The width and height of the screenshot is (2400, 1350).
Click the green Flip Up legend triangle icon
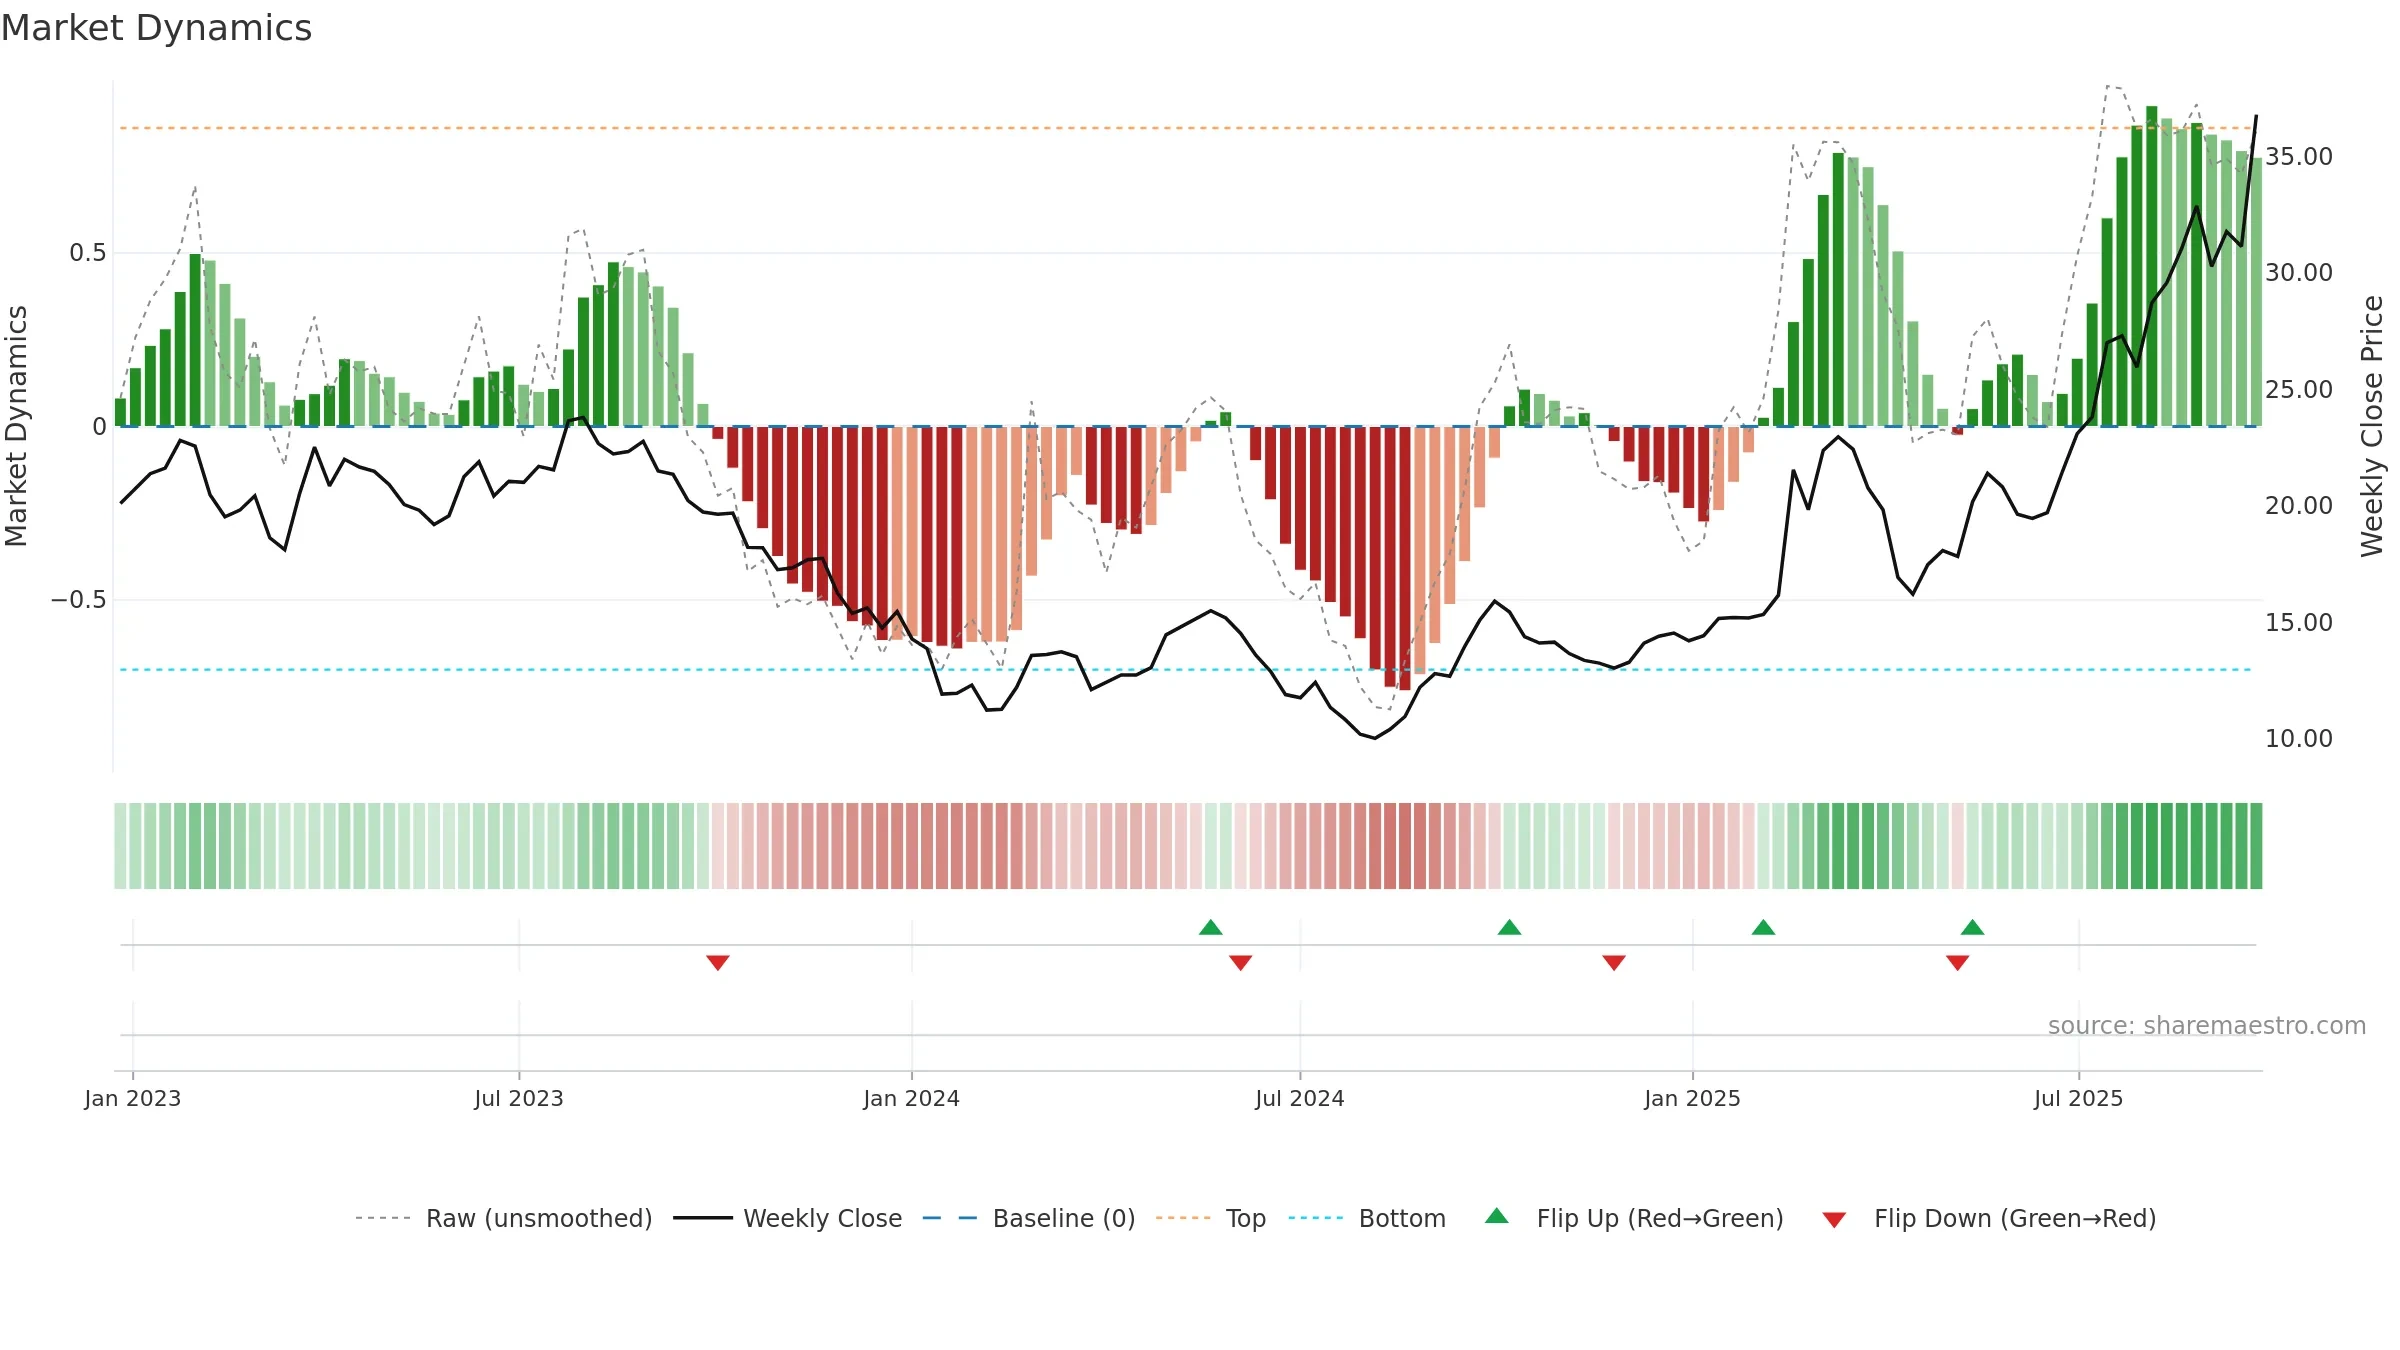click(1497, 1216)
